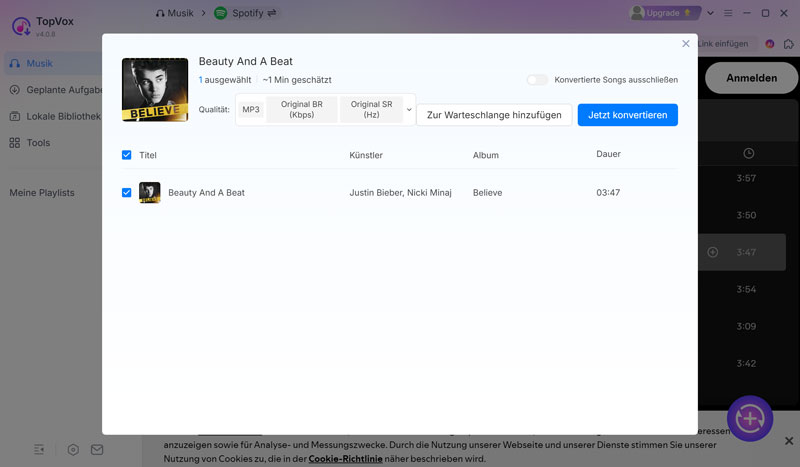Click the Believe album cover thumbnail

click(155, 90)
